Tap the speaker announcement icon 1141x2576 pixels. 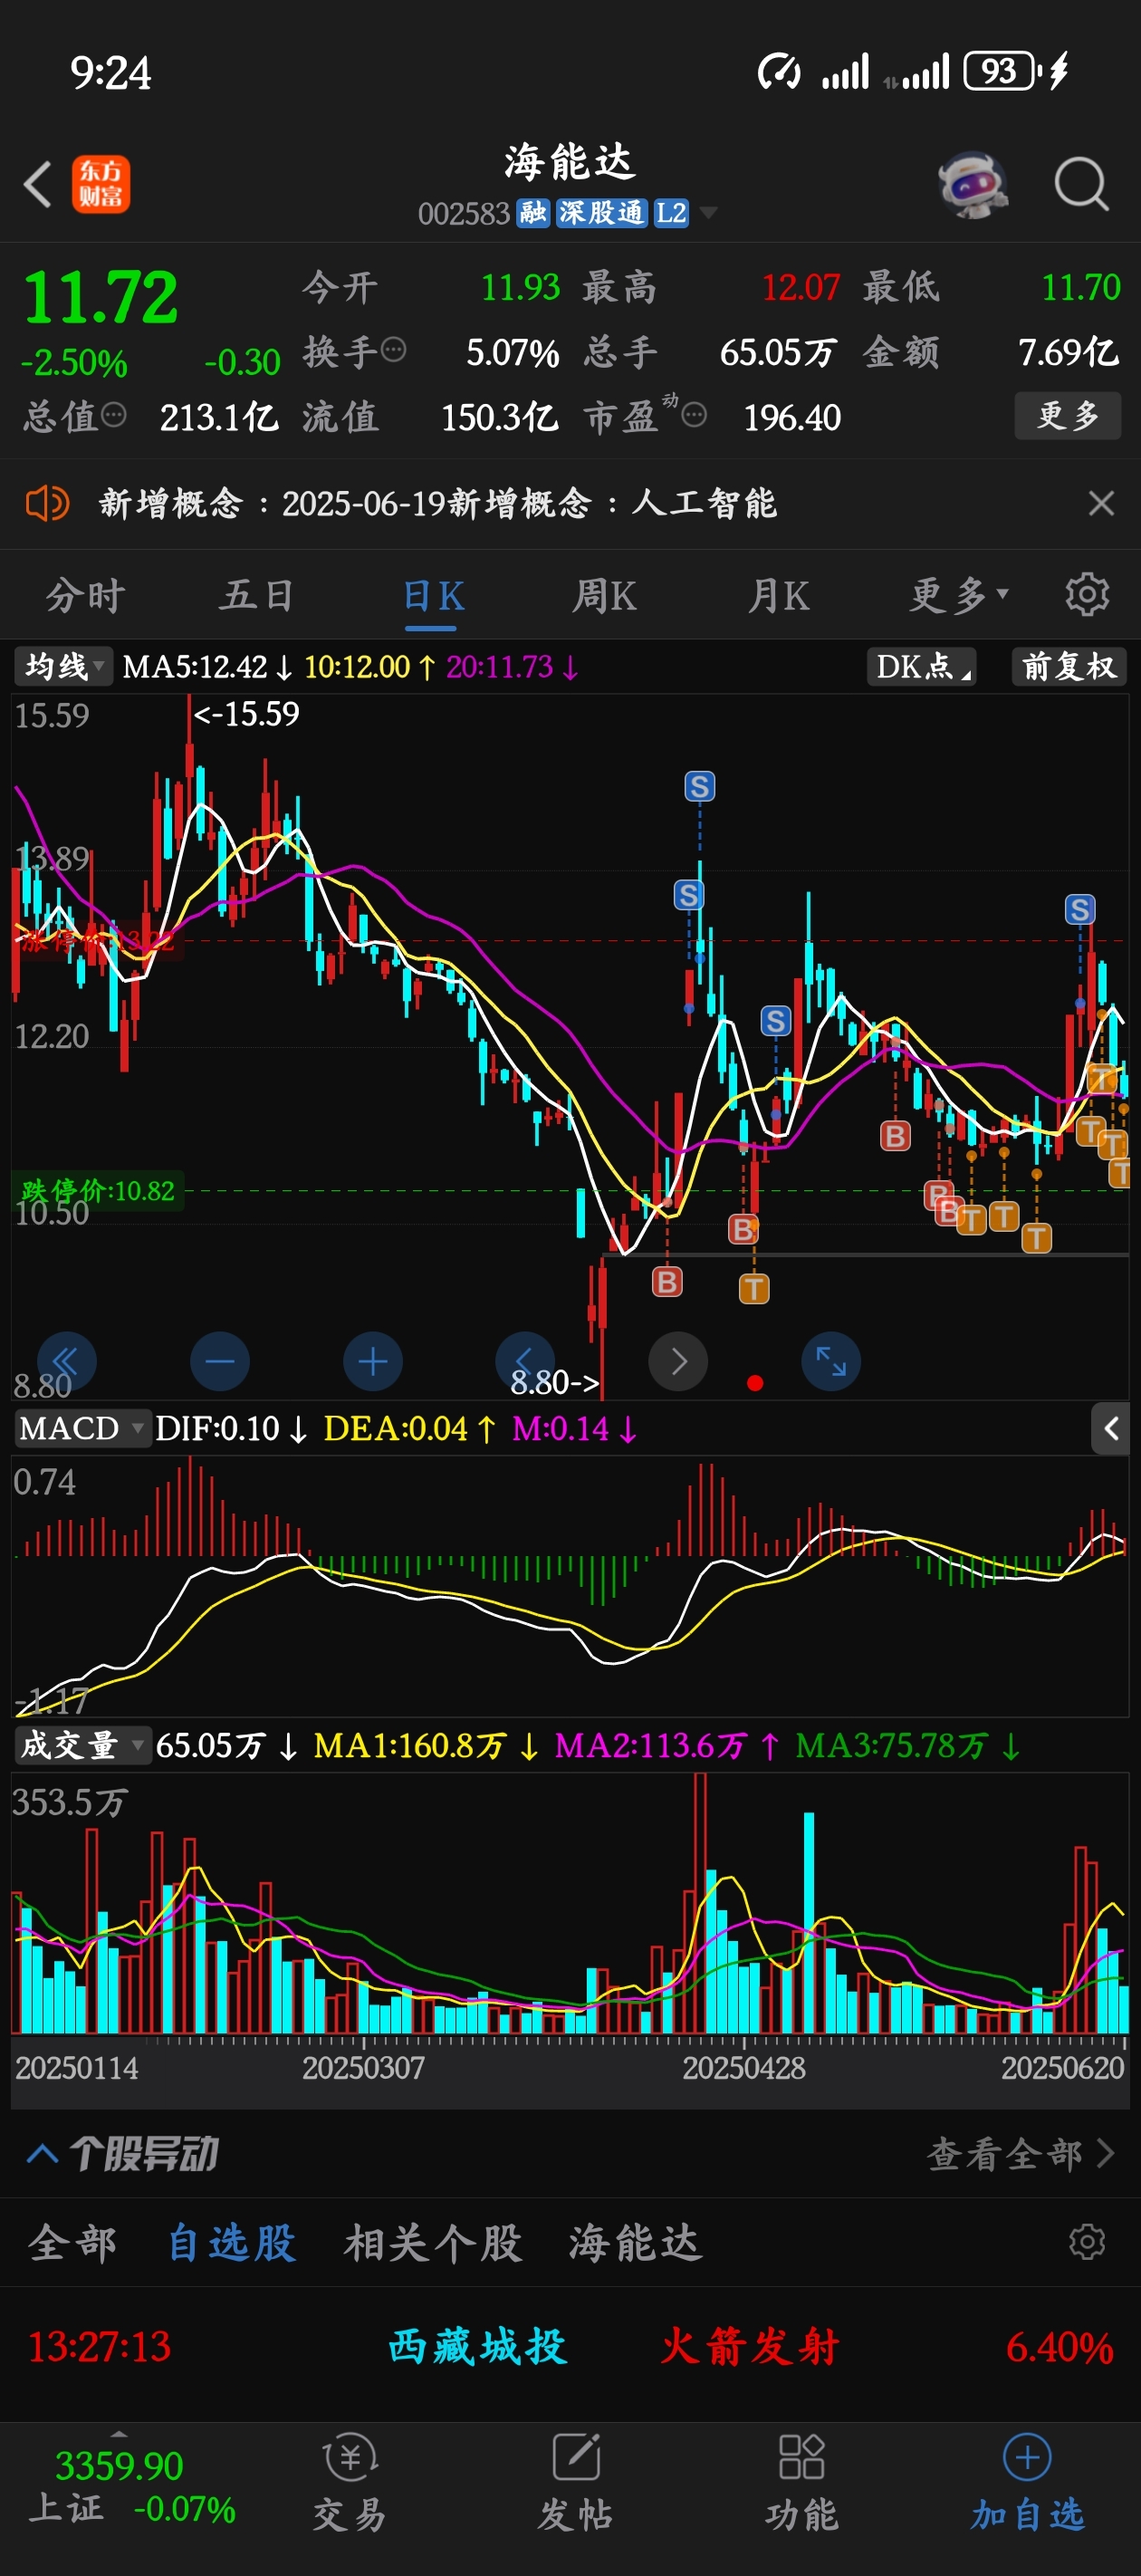point(46,503)
